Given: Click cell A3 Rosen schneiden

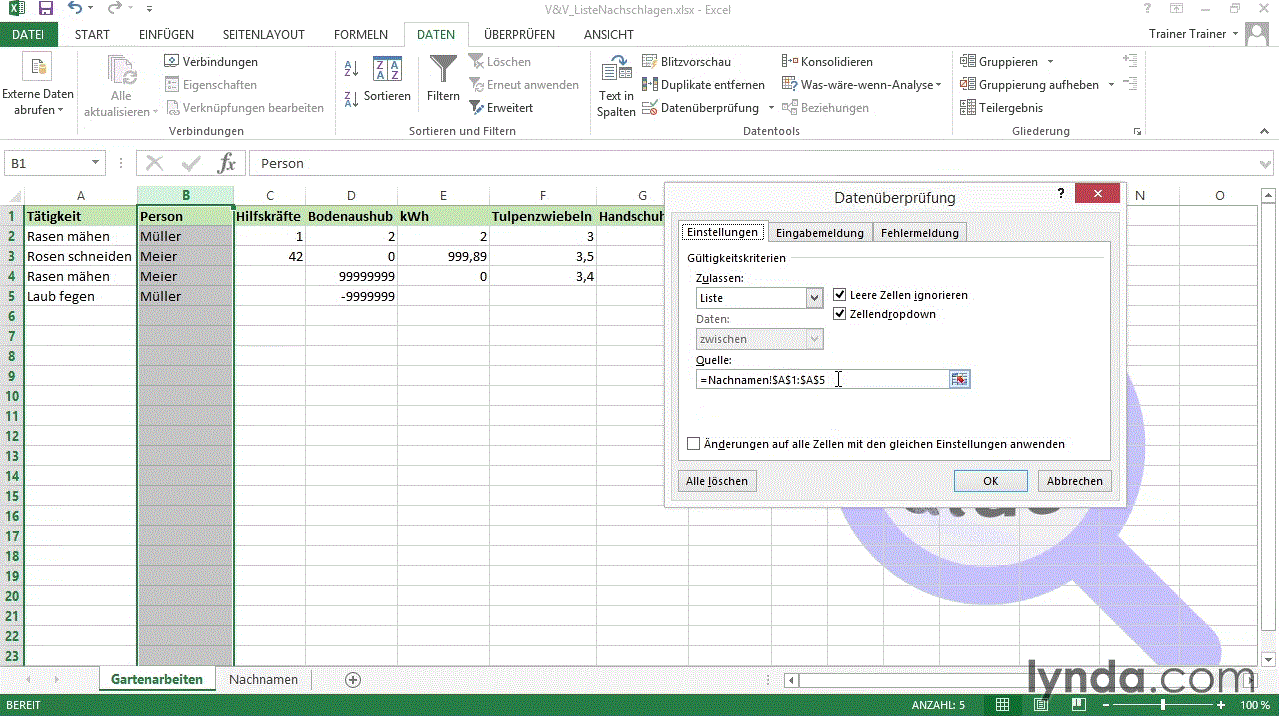Looking at the screenshot, I should pyautogui.click(x=80, y=256).
